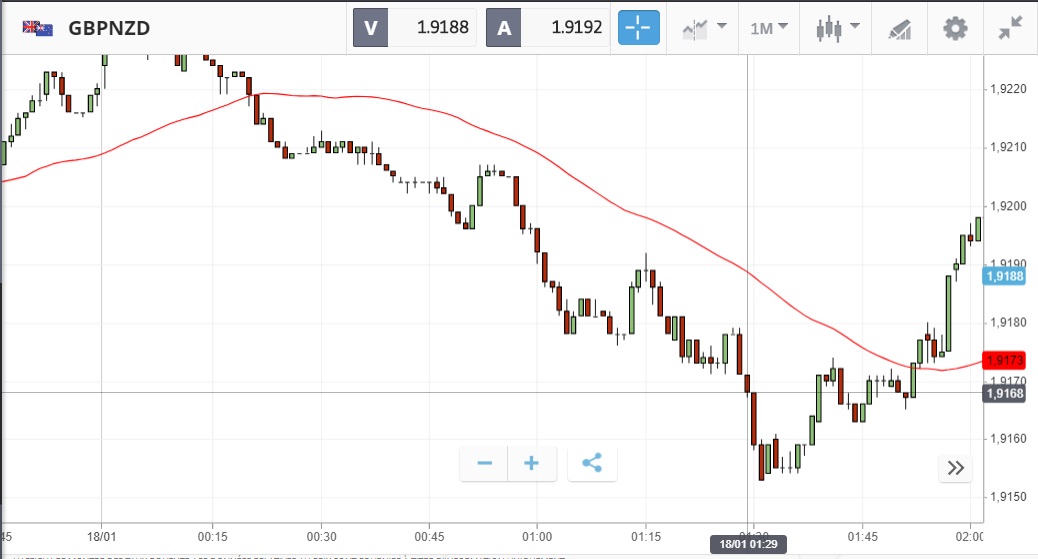The height and width of the screenshot is (559, 1038).
Task: Open the compare chart dropdown
Action: click(704, 28)
